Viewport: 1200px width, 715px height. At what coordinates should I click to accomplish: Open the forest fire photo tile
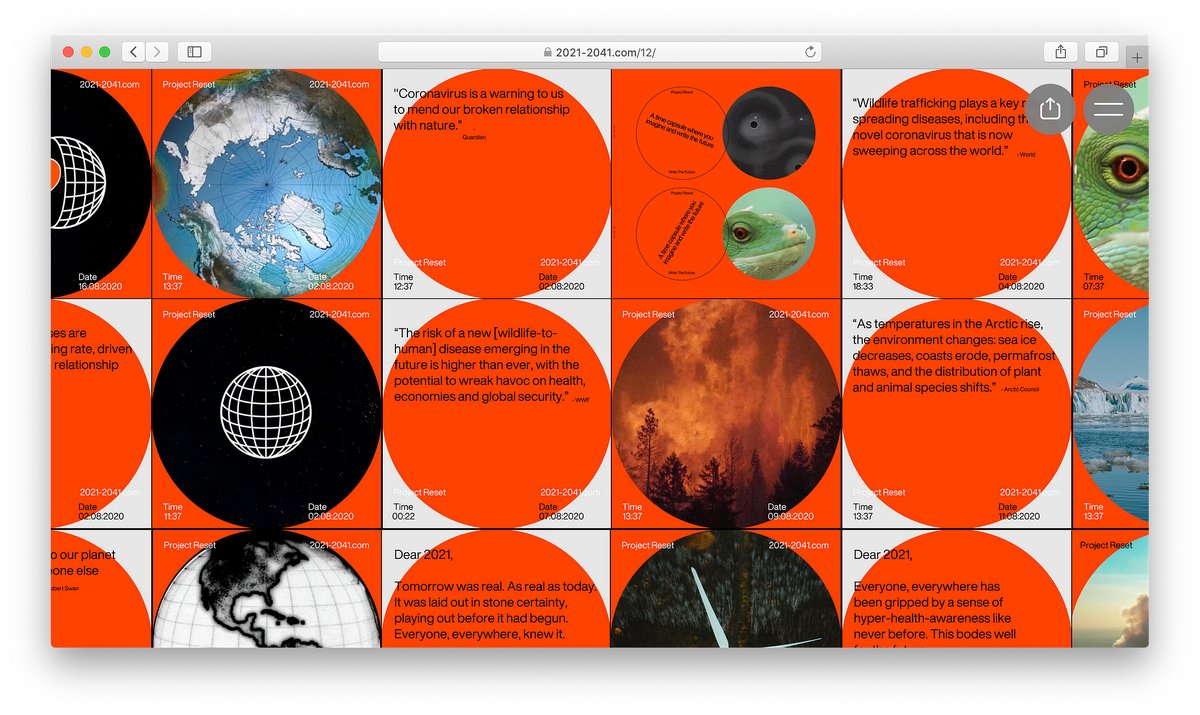726,413
